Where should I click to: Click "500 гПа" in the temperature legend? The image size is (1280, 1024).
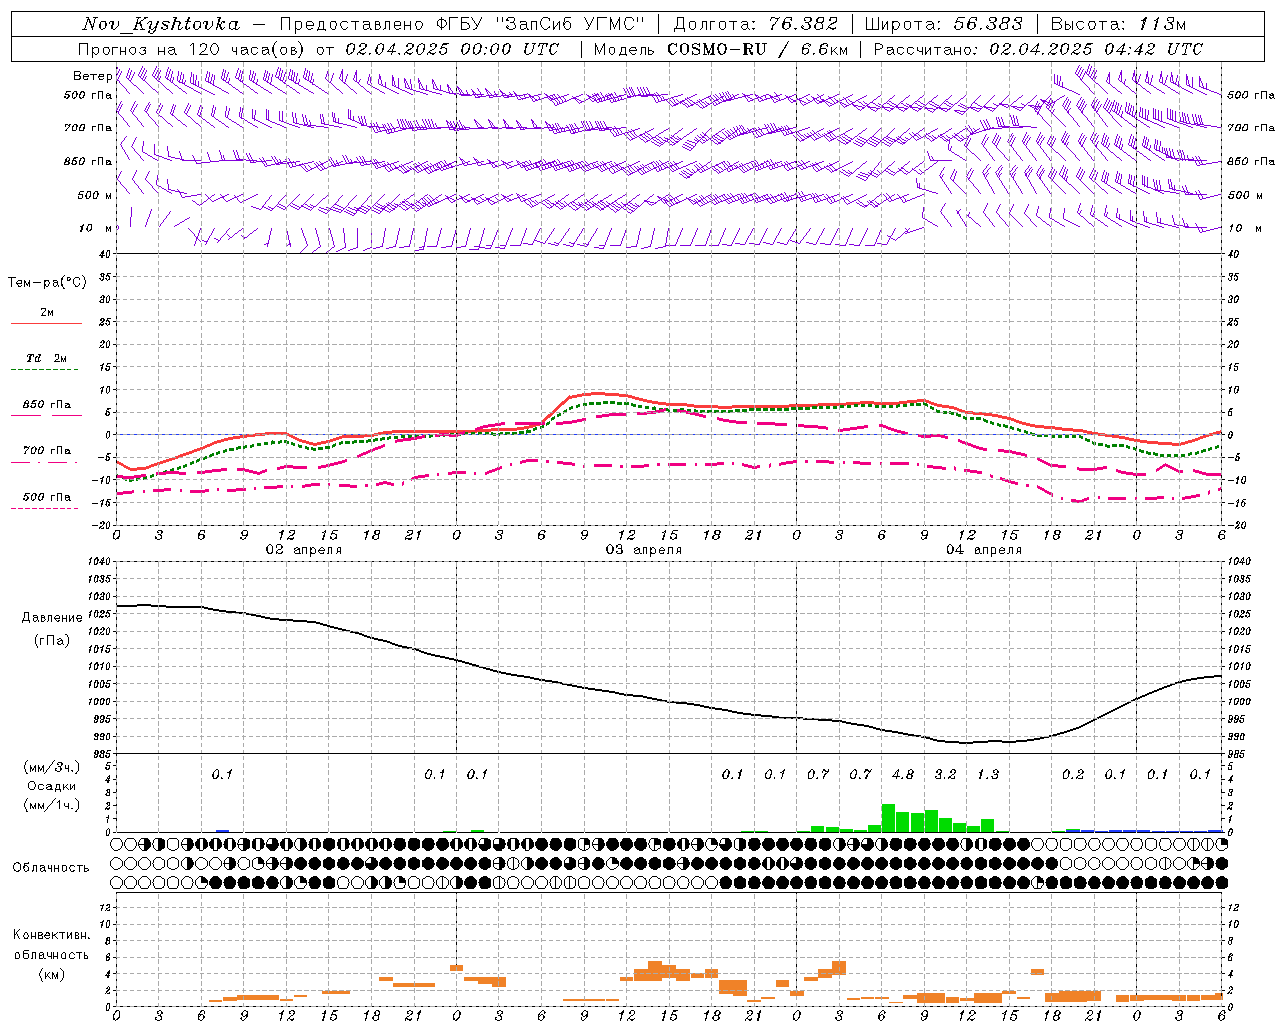[x=47, y=497]
